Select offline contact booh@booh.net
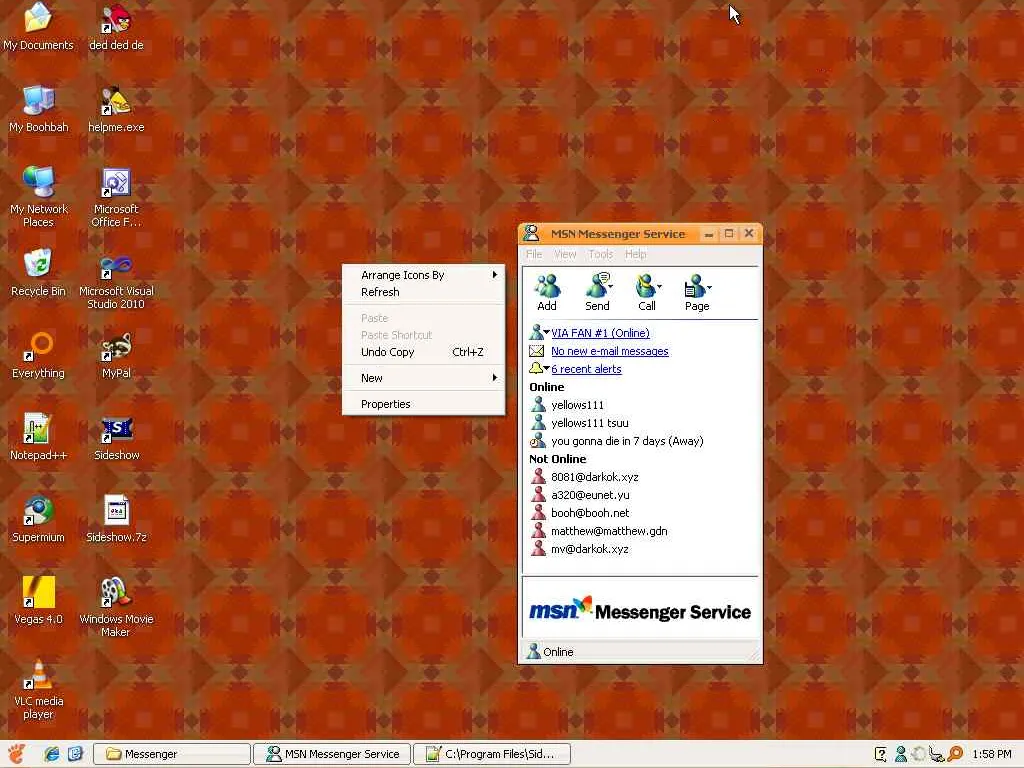Viewport: 1024px width, 768px height. tap(590, 513)
